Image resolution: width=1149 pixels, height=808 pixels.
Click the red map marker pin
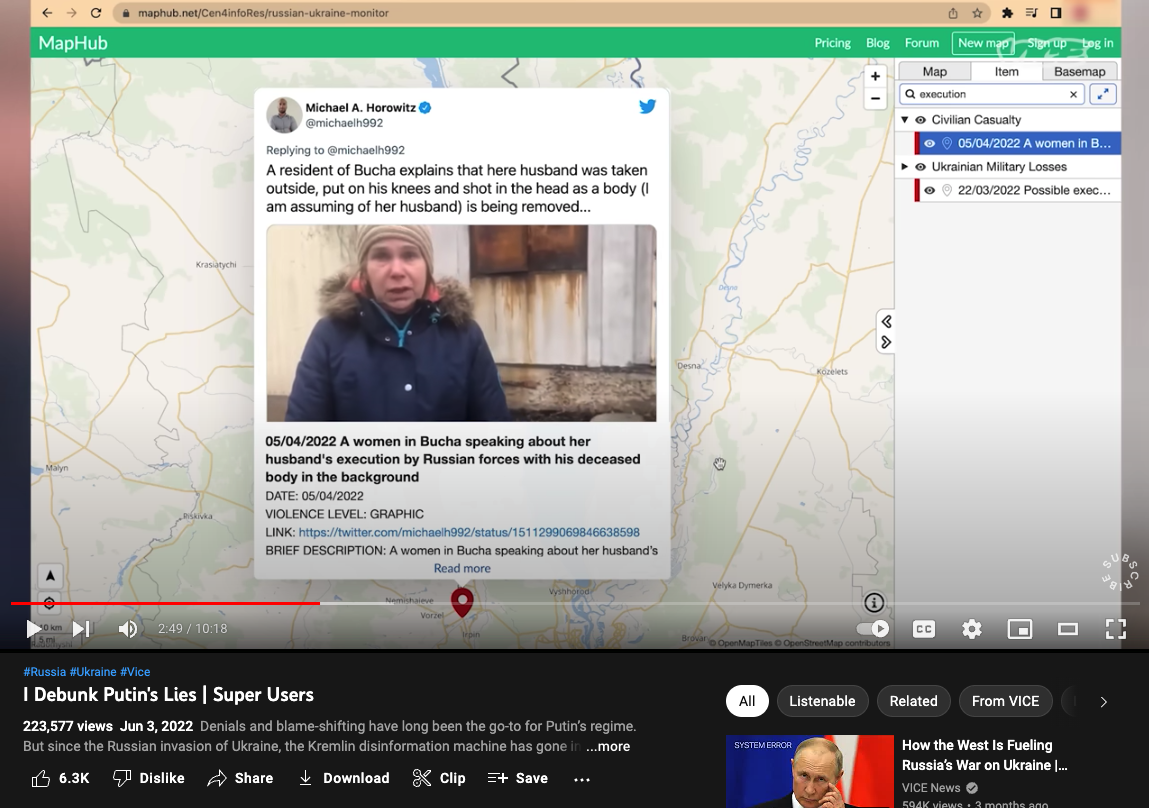pos(462,601)
